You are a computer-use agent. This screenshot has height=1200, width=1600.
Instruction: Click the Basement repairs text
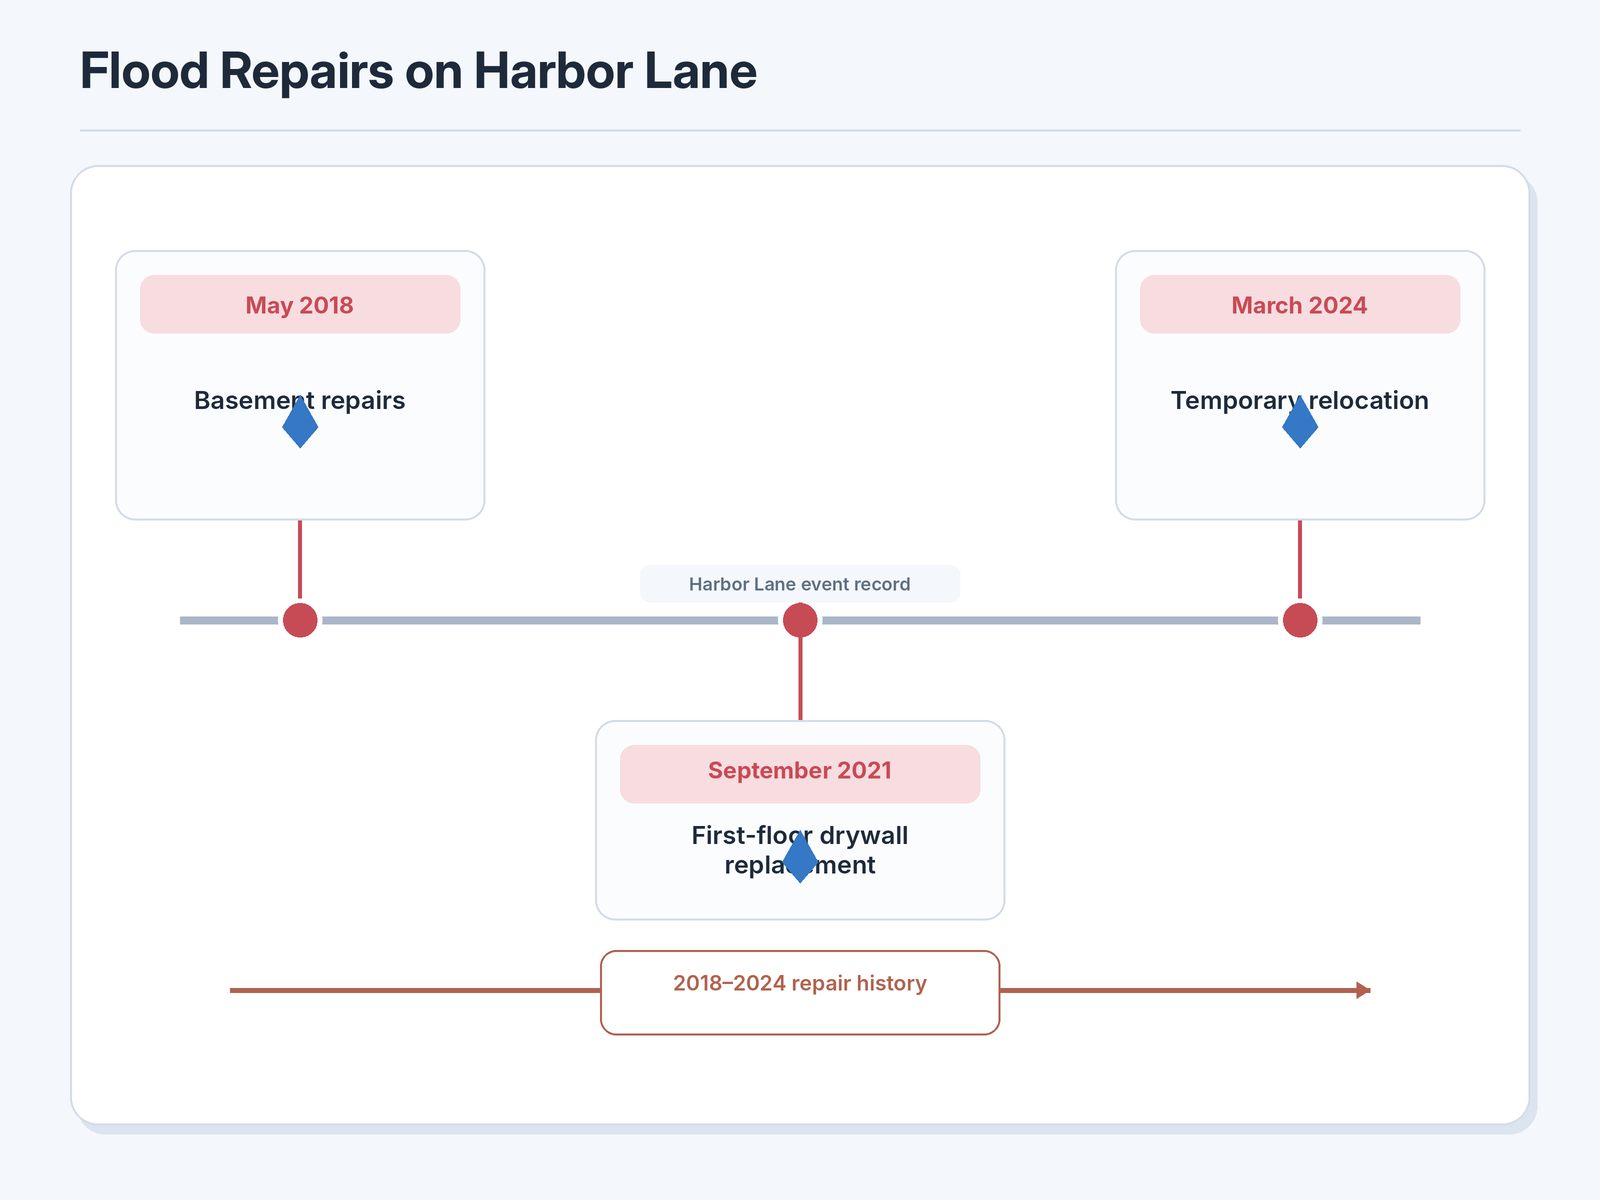(300, 401)
